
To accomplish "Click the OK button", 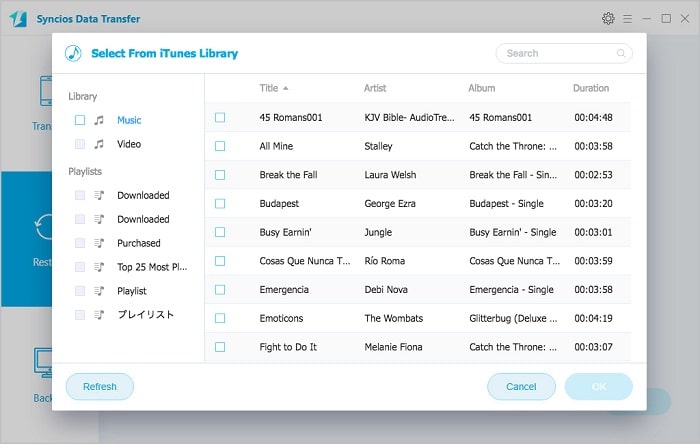I will (x=599, y=386).
